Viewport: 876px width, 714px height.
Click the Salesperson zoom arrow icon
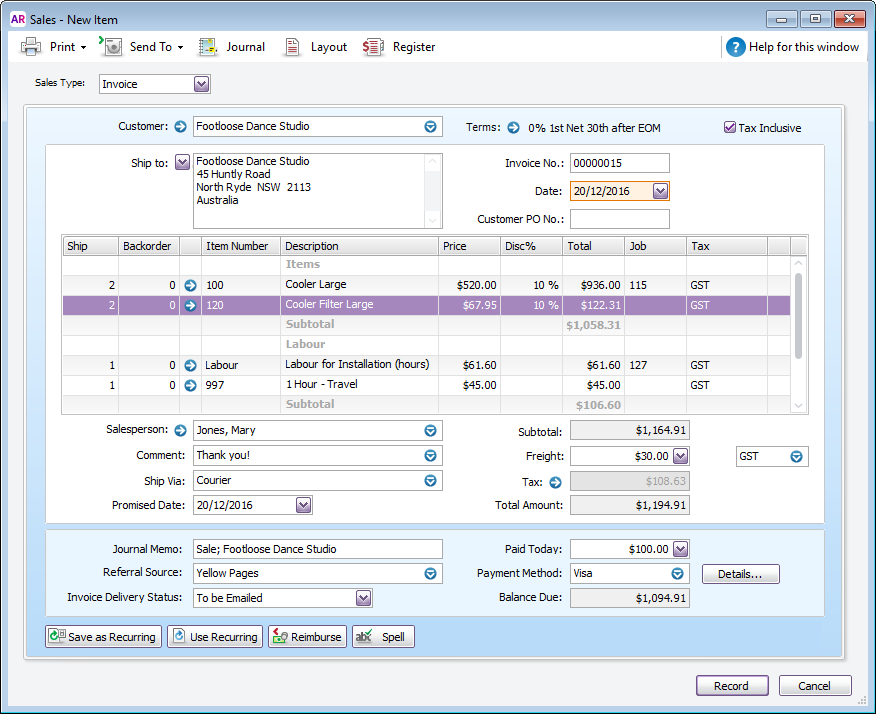coord(180,430)
